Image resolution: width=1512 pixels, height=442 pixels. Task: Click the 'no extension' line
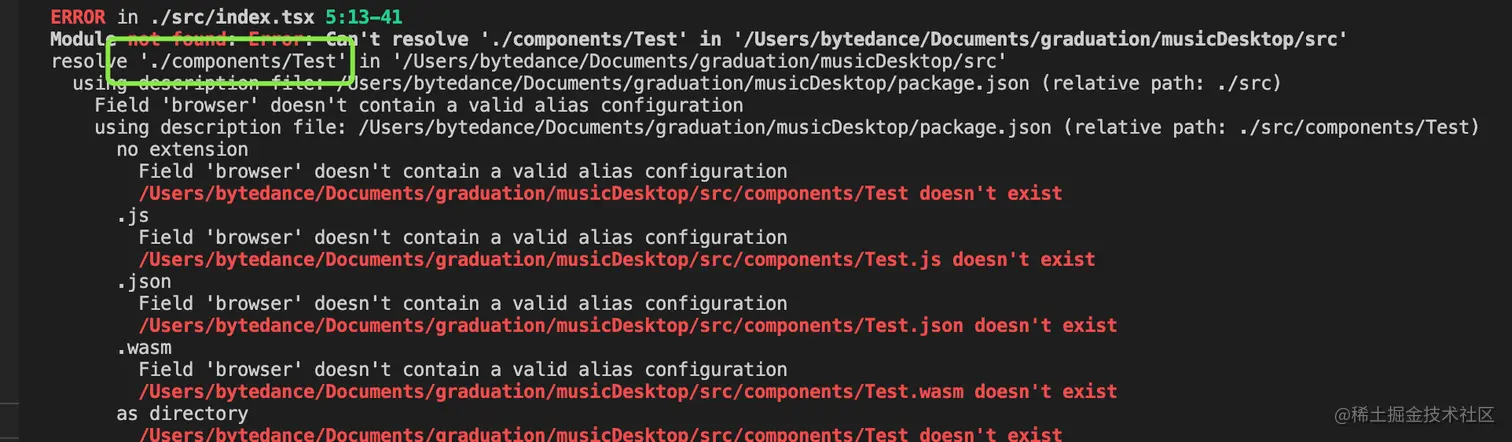182,149
